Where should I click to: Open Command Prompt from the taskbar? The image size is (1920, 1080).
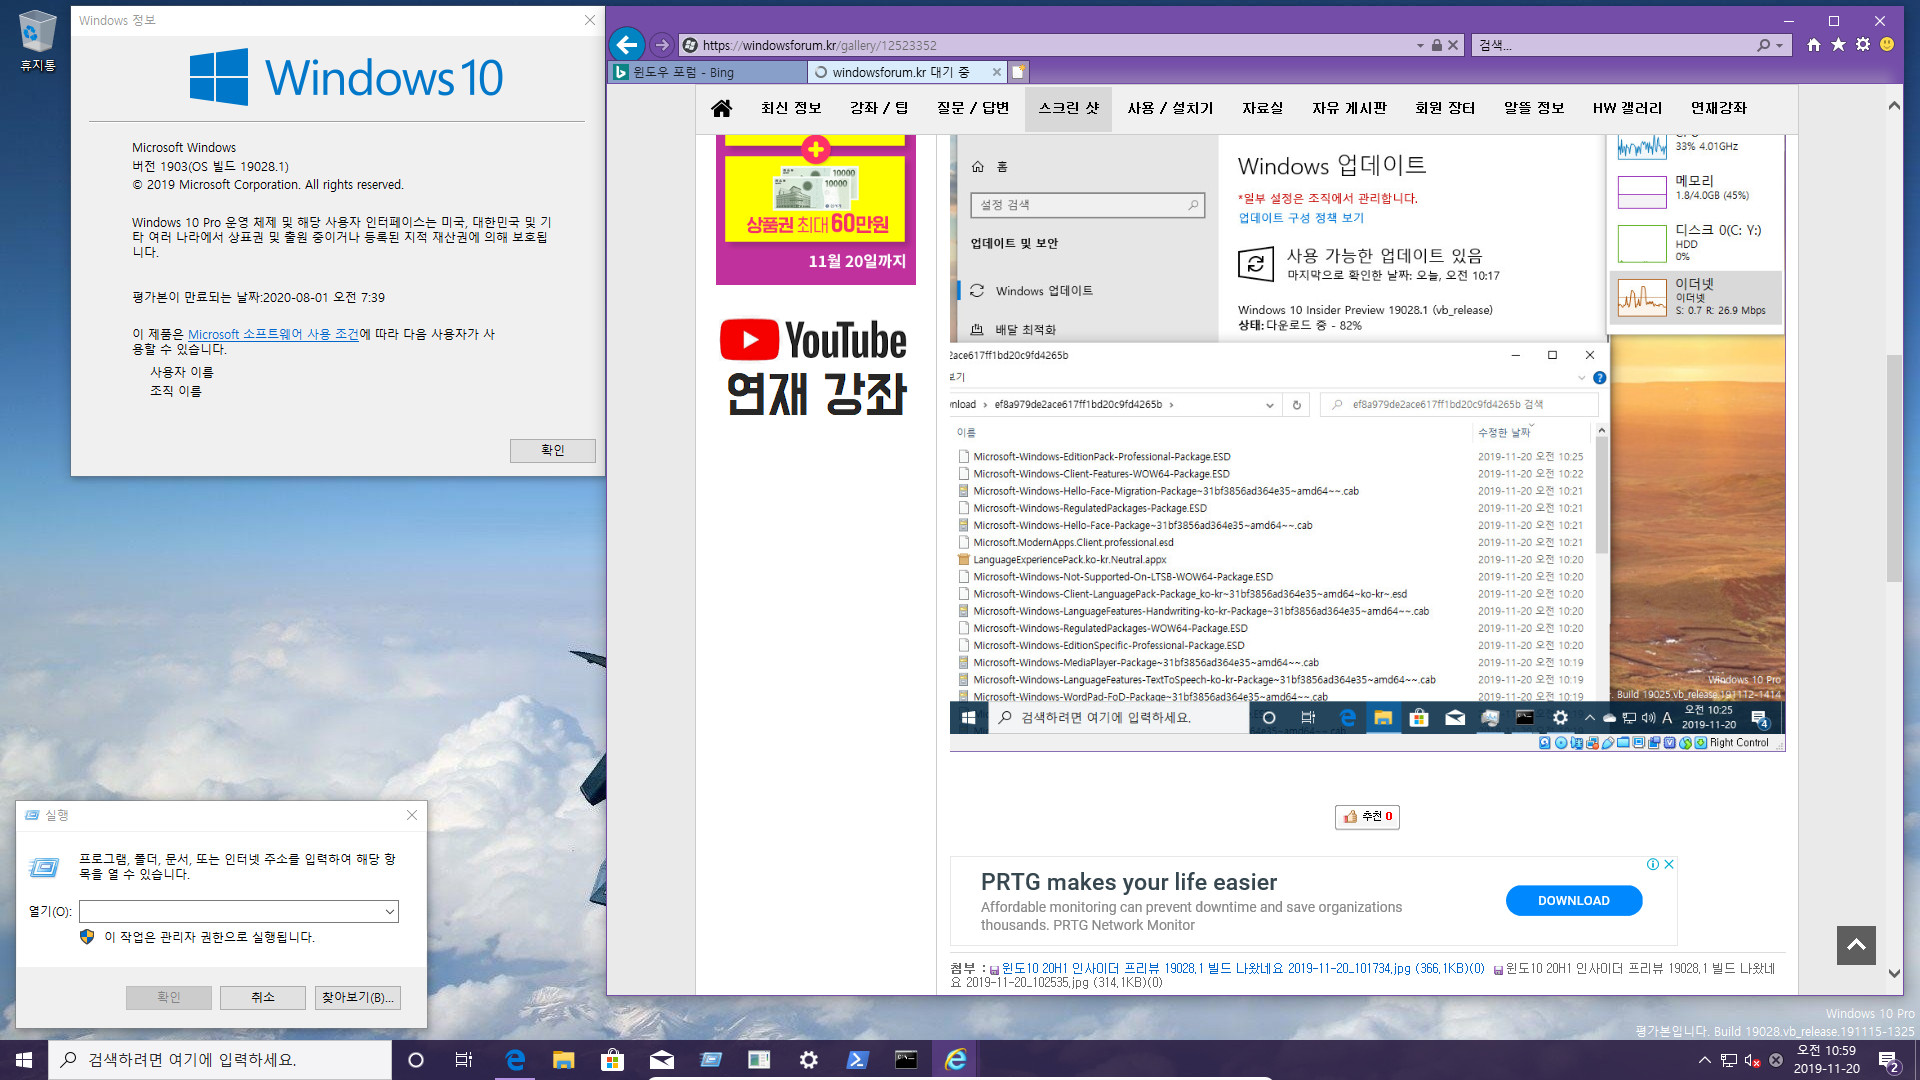(x=906, y=1060)
